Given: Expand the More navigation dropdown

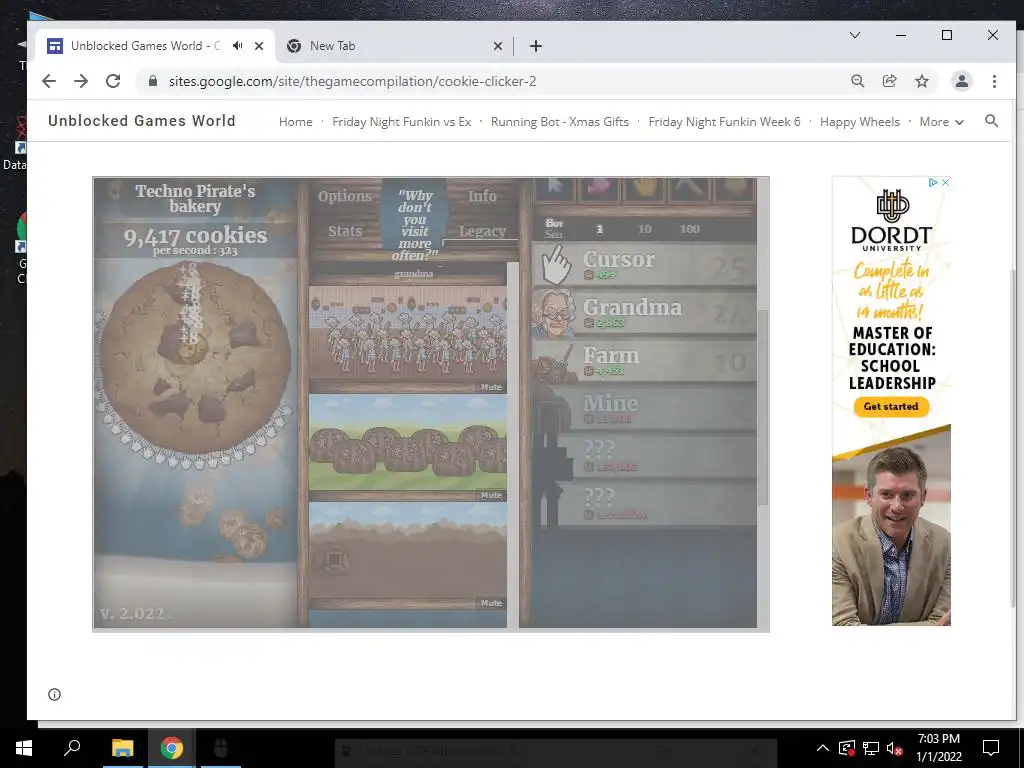Looking at the screenshot, I should (941, 121).
